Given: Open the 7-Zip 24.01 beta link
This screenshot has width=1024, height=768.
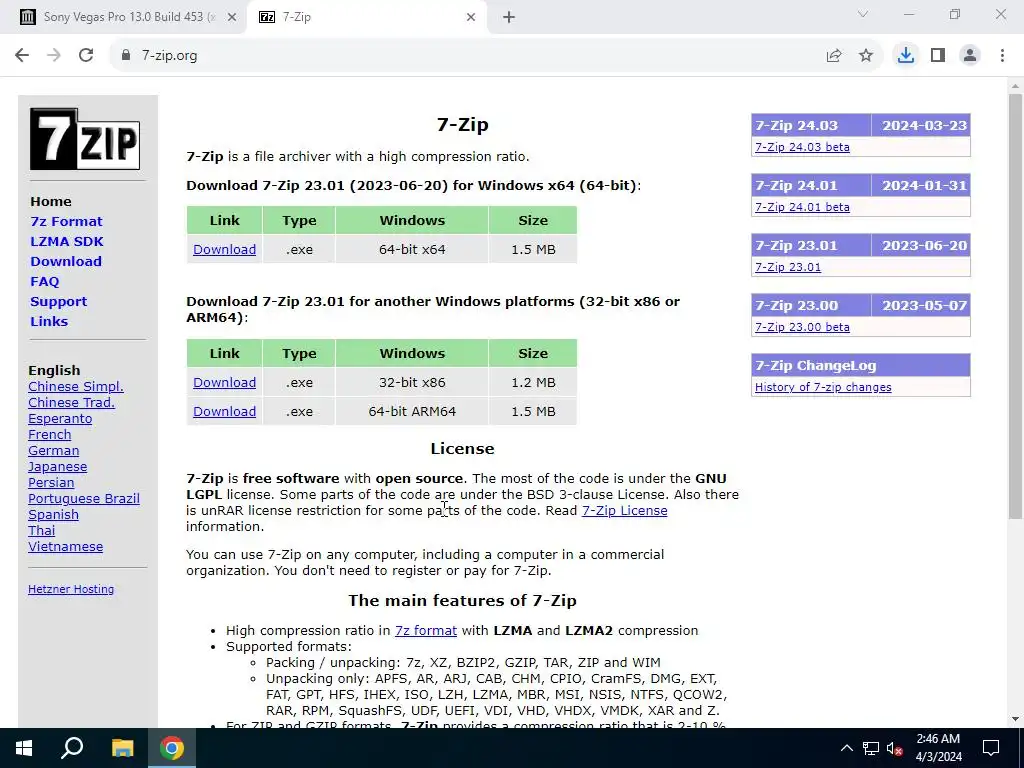Looking at the screenshot, I should [x=802, y=207].
